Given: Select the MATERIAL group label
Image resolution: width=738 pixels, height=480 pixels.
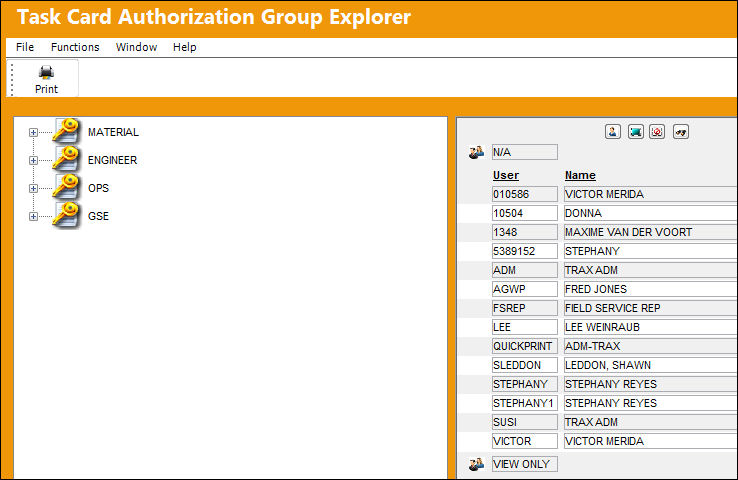Looking at the screenshot, I should [113, 132].
